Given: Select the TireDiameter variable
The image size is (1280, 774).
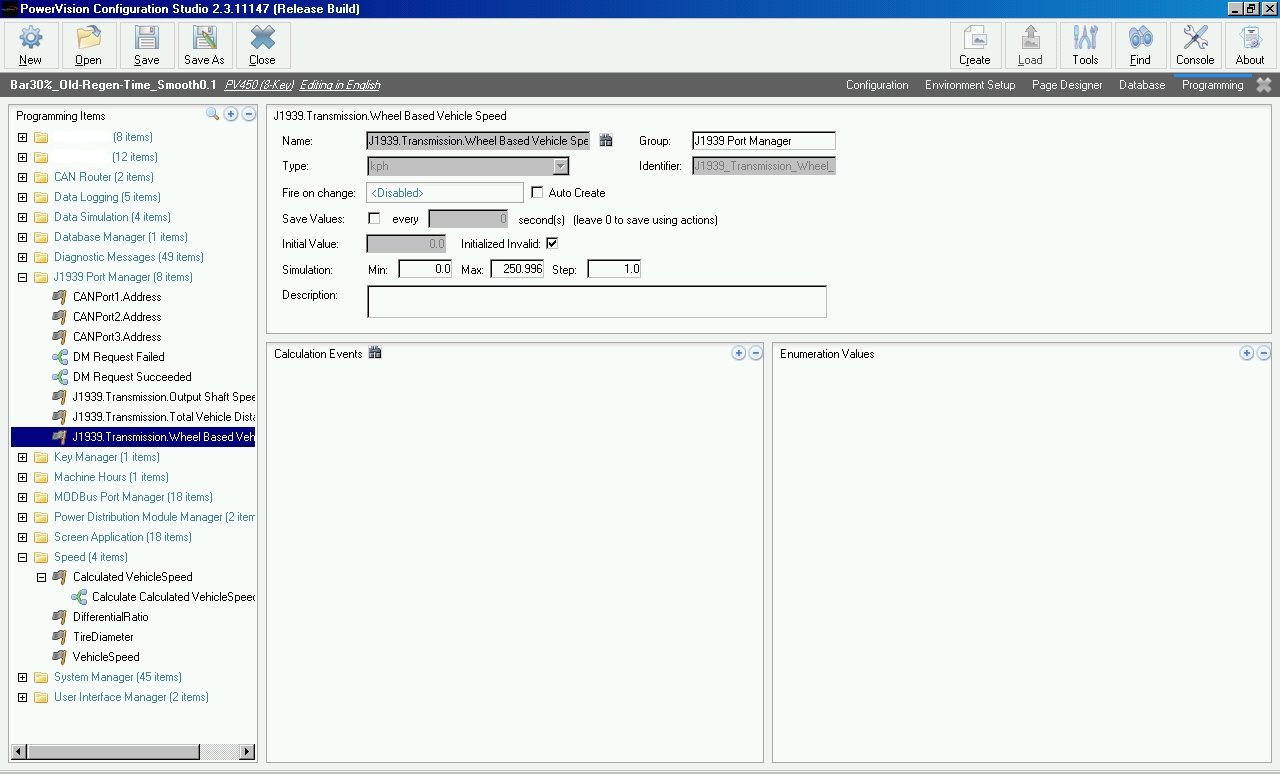Looking at the screenshot, I should pos(103,637).
